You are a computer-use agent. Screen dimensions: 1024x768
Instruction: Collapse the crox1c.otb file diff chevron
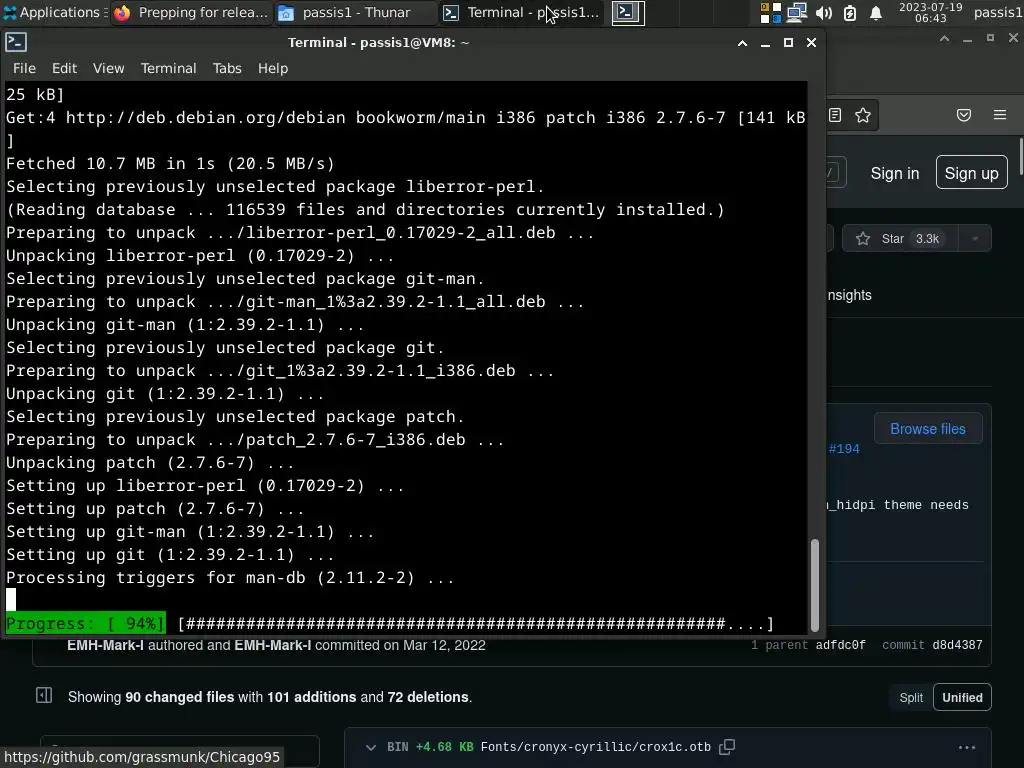pos(370,747)
